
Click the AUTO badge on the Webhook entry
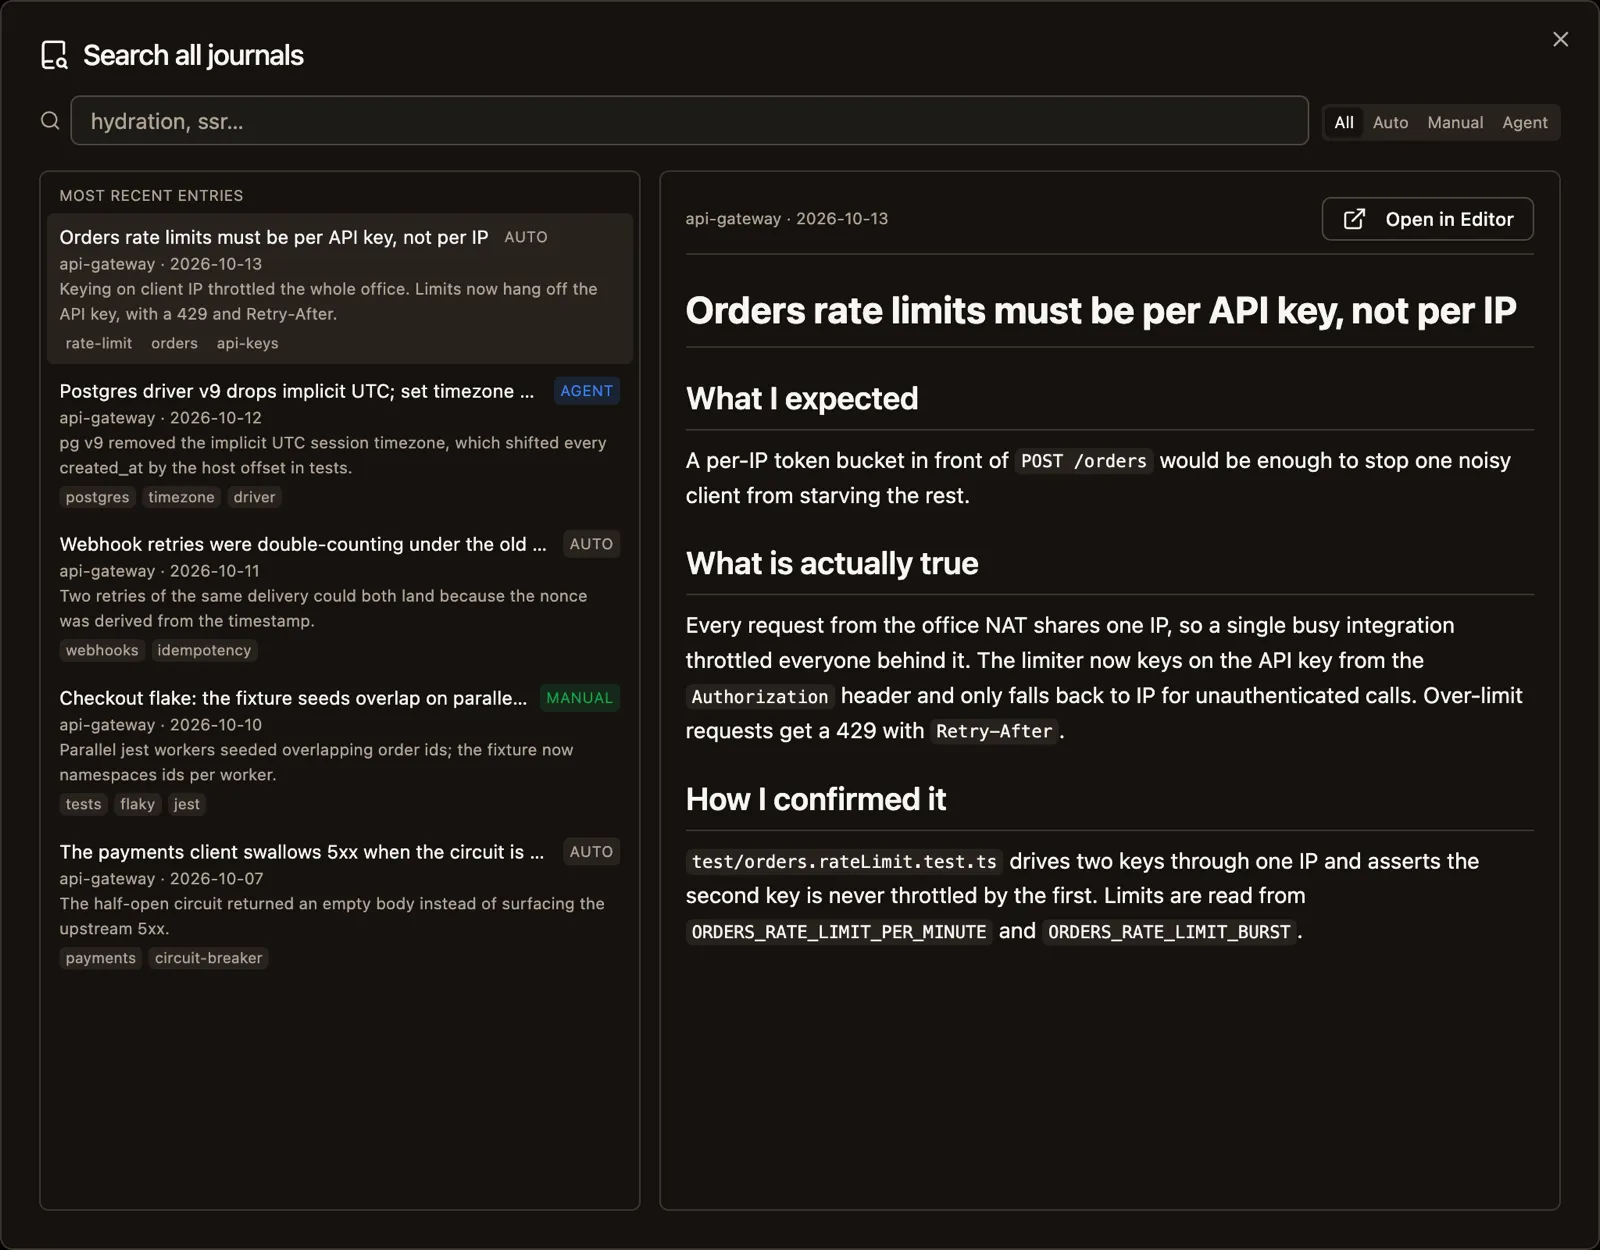click(x=591, y=544)
